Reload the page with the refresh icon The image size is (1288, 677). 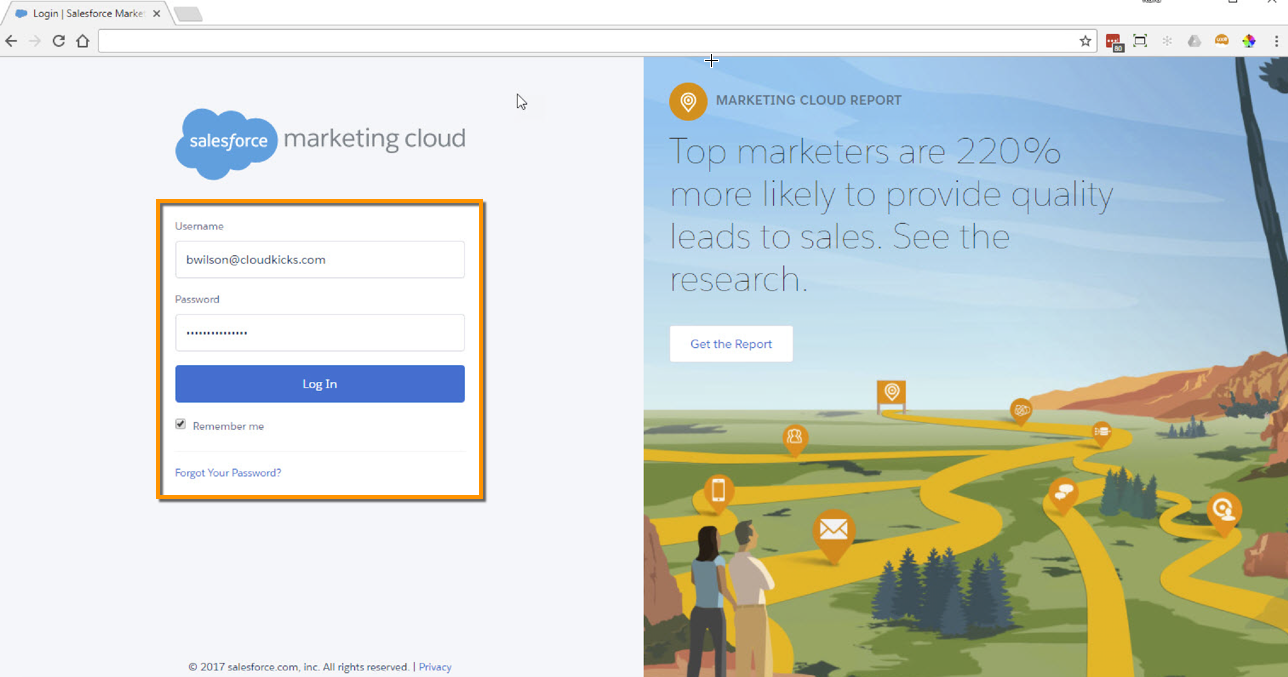[59, 41]
